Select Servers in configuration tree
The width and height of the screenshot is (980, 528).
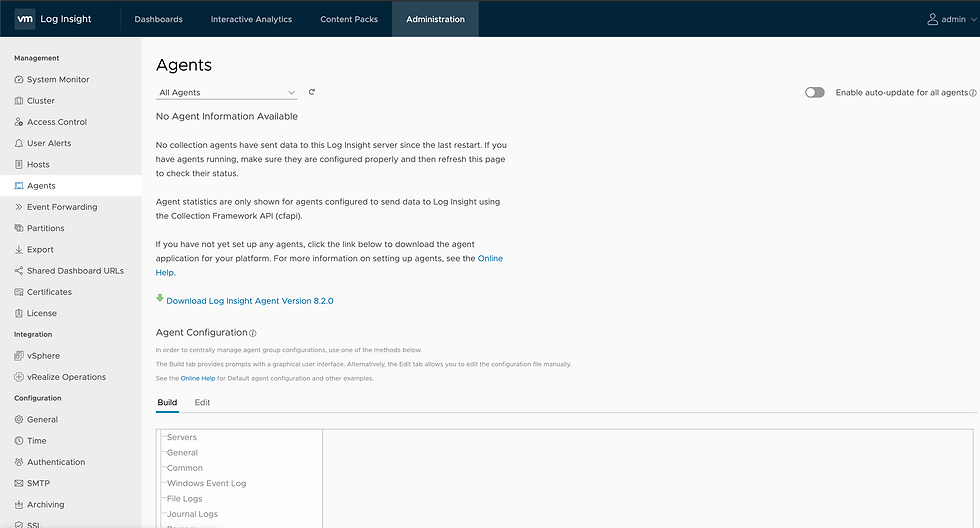click(181, 437)
